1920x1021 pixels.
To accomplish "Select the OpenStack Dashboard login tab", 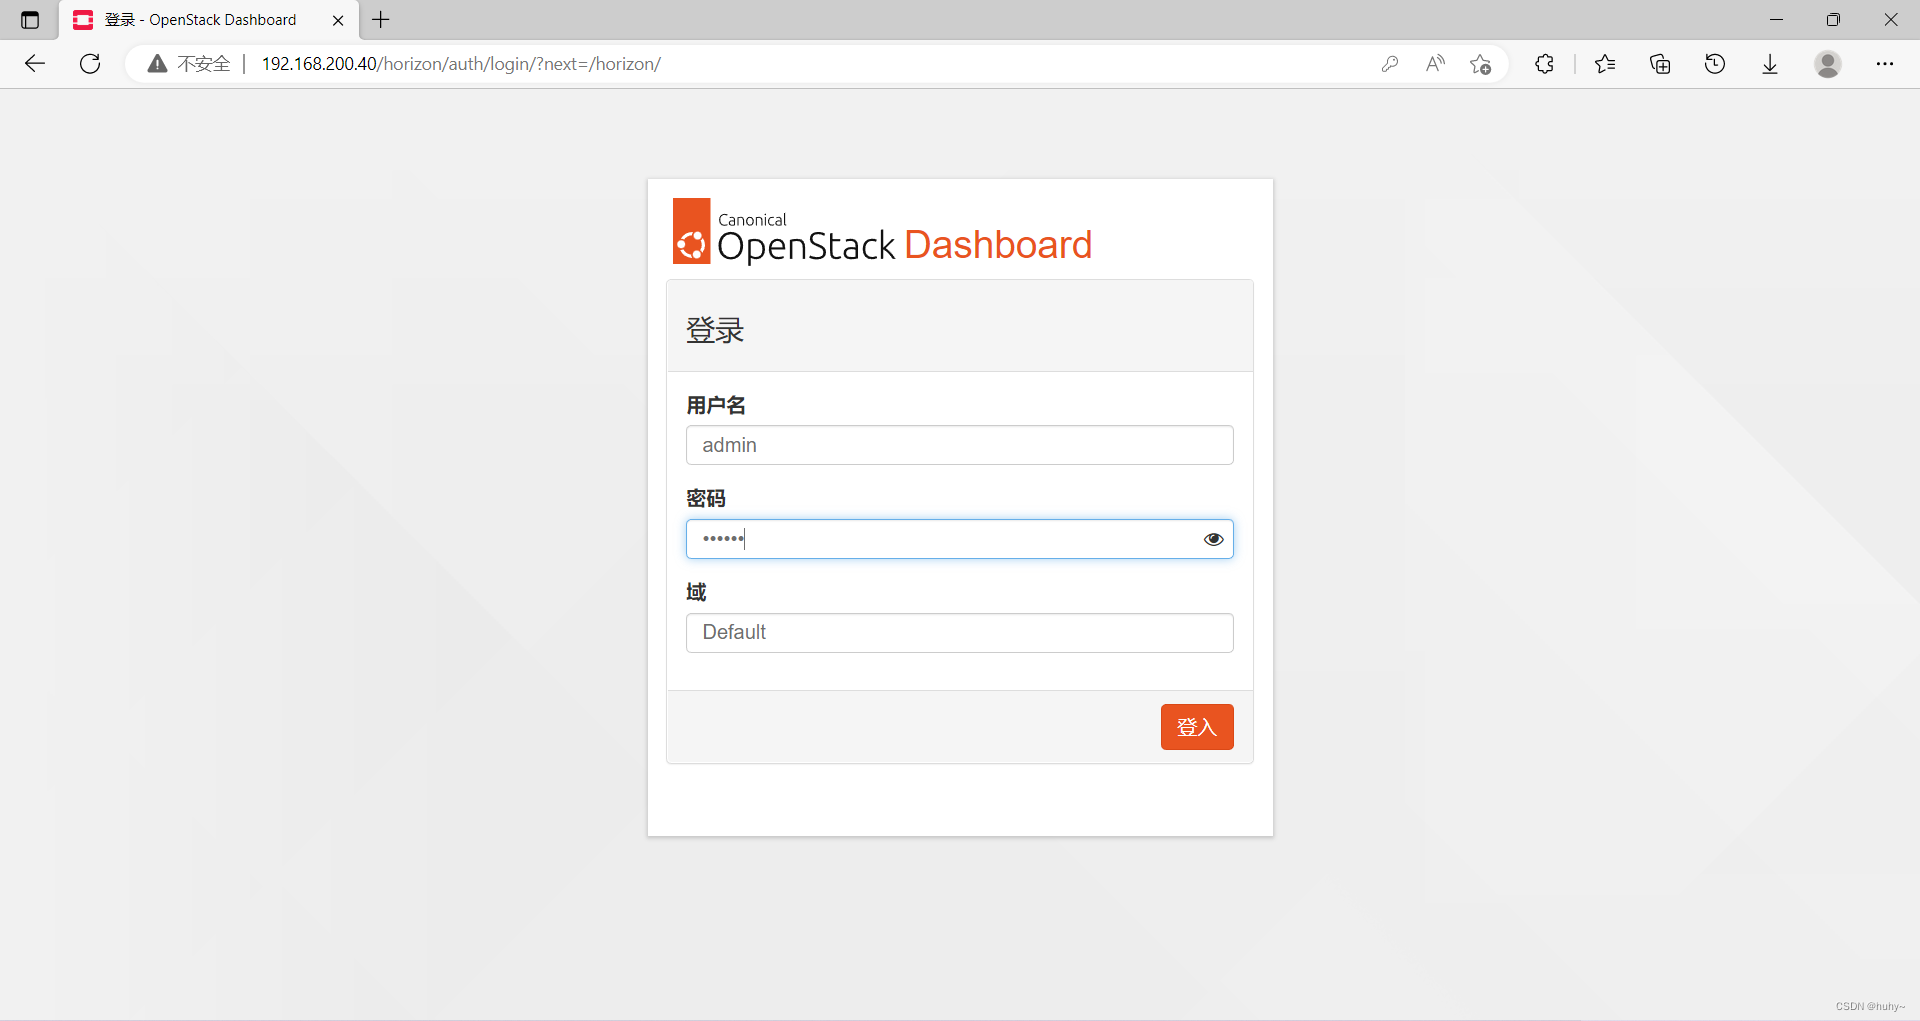I will click(210, 20).
